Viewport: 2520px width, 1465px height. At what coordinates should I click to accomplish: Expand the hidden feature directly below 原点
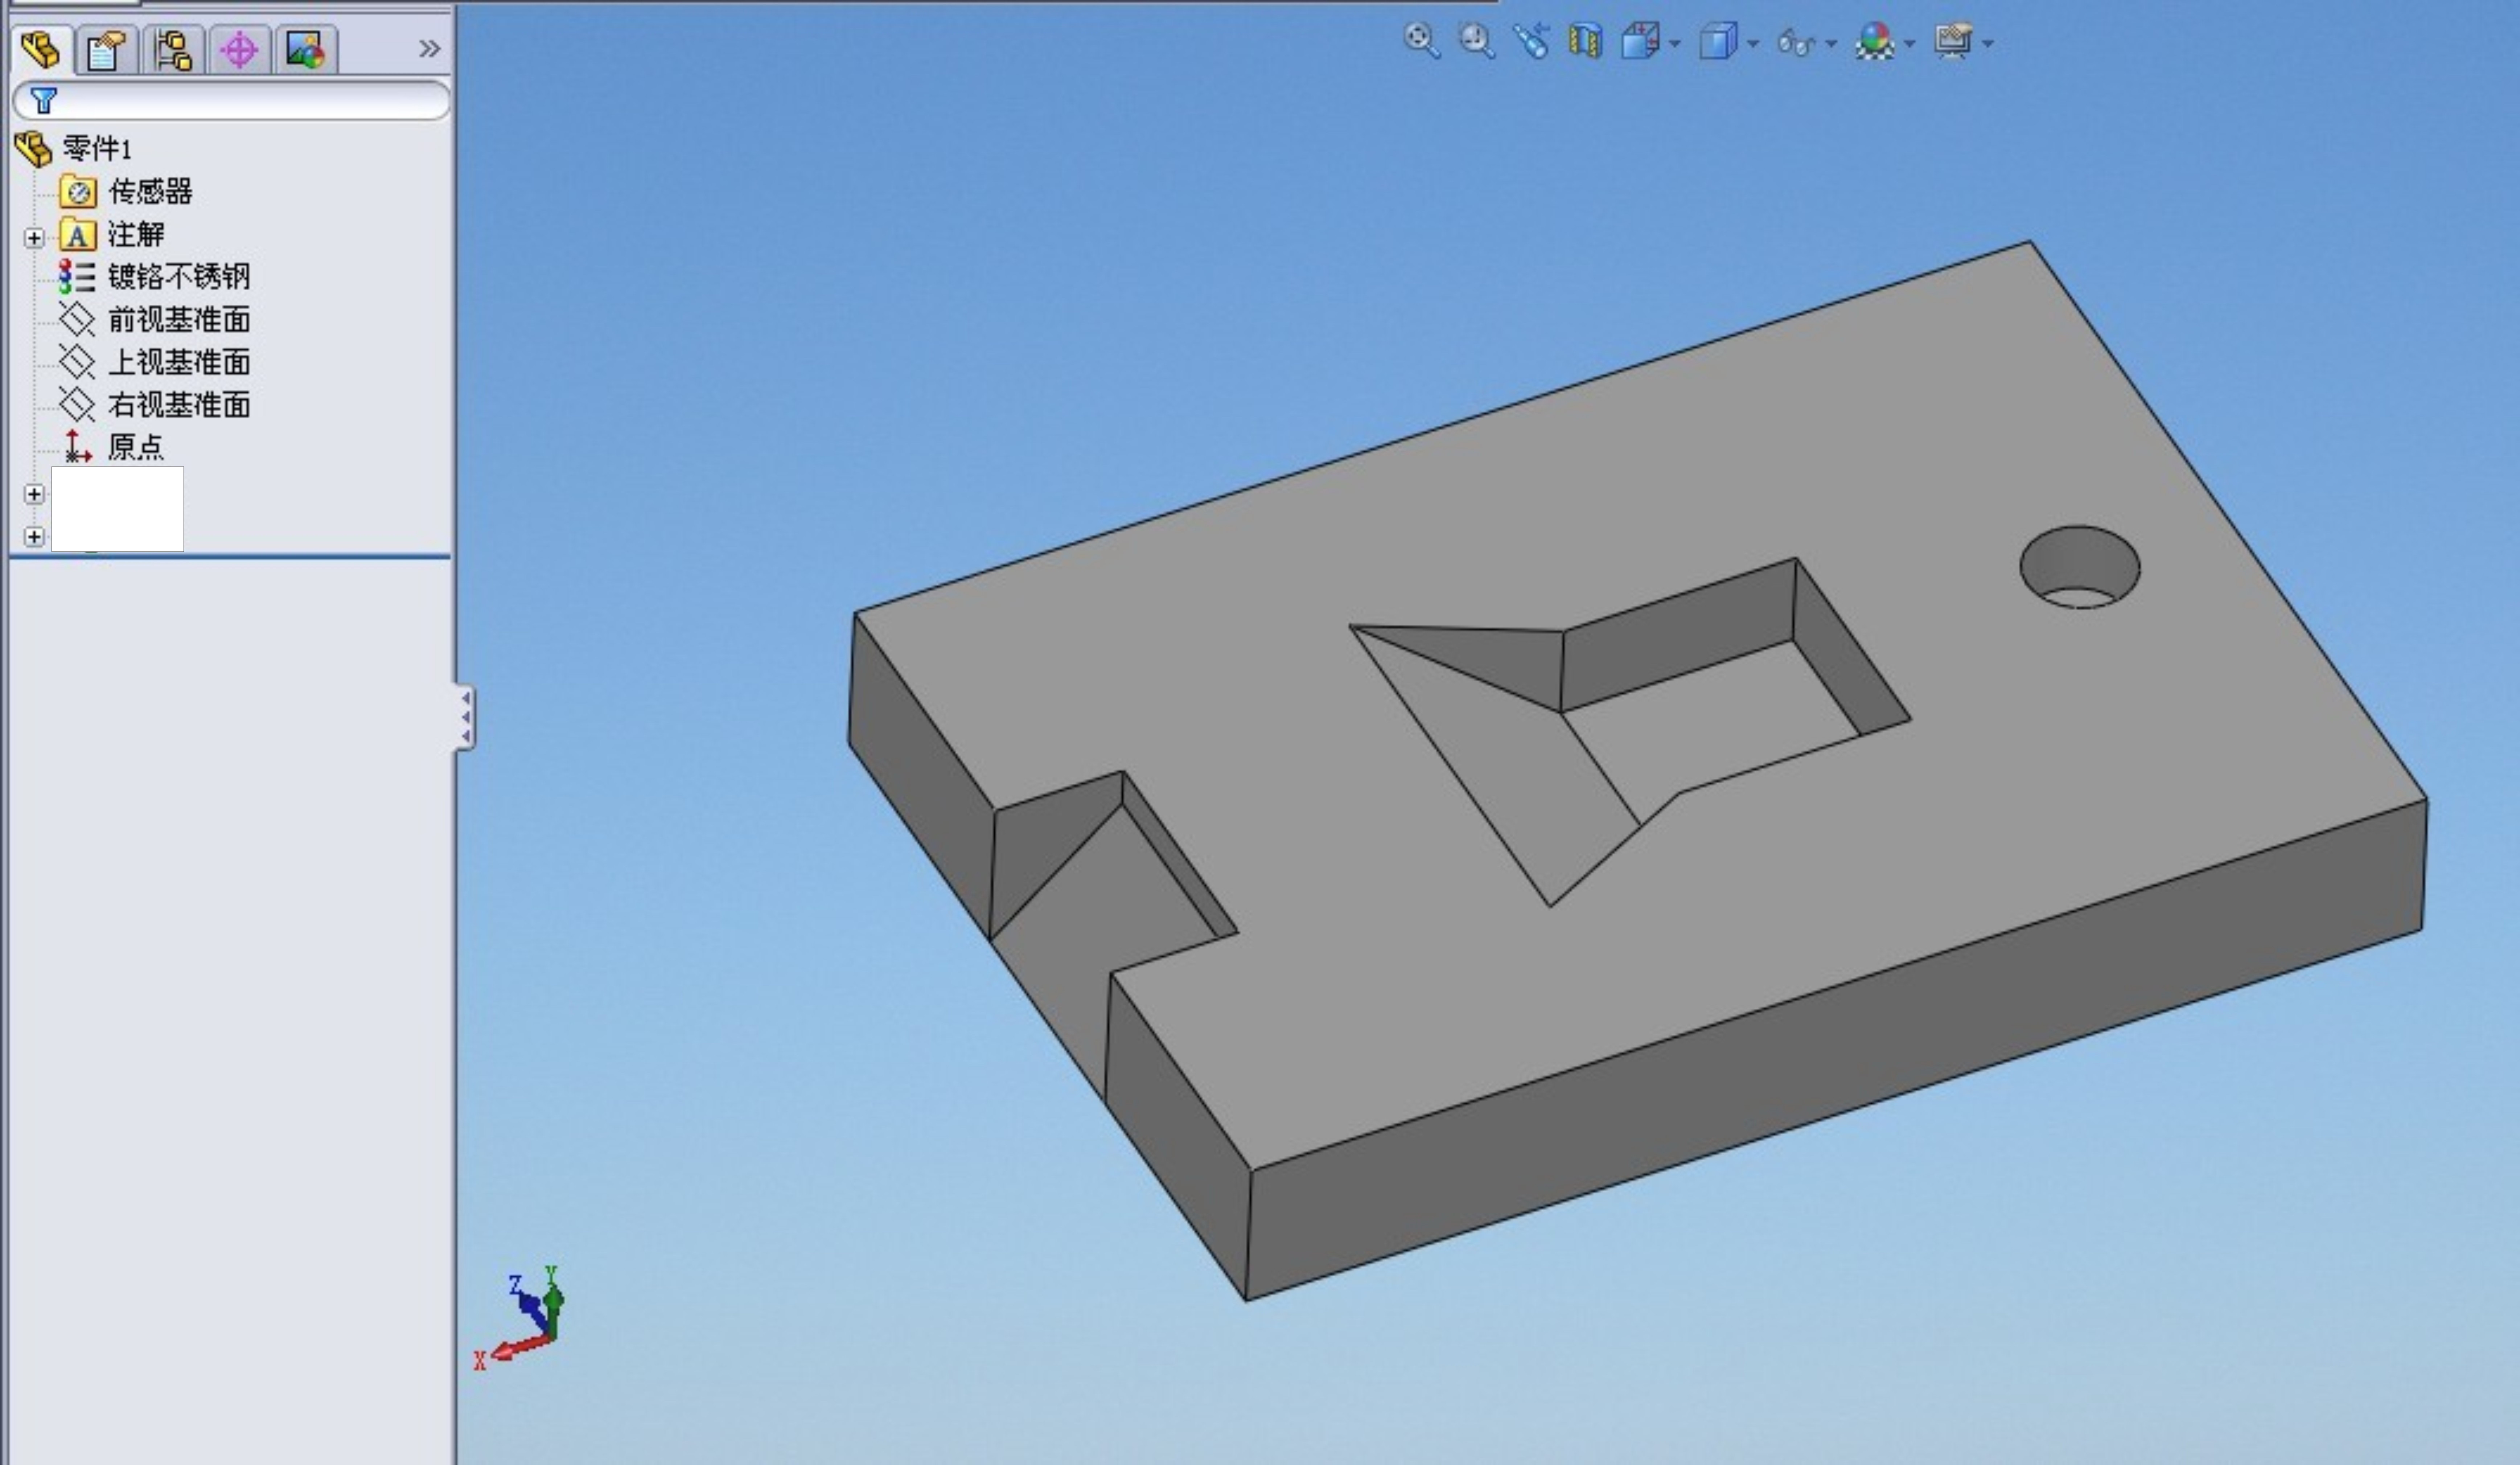[34, 494]
